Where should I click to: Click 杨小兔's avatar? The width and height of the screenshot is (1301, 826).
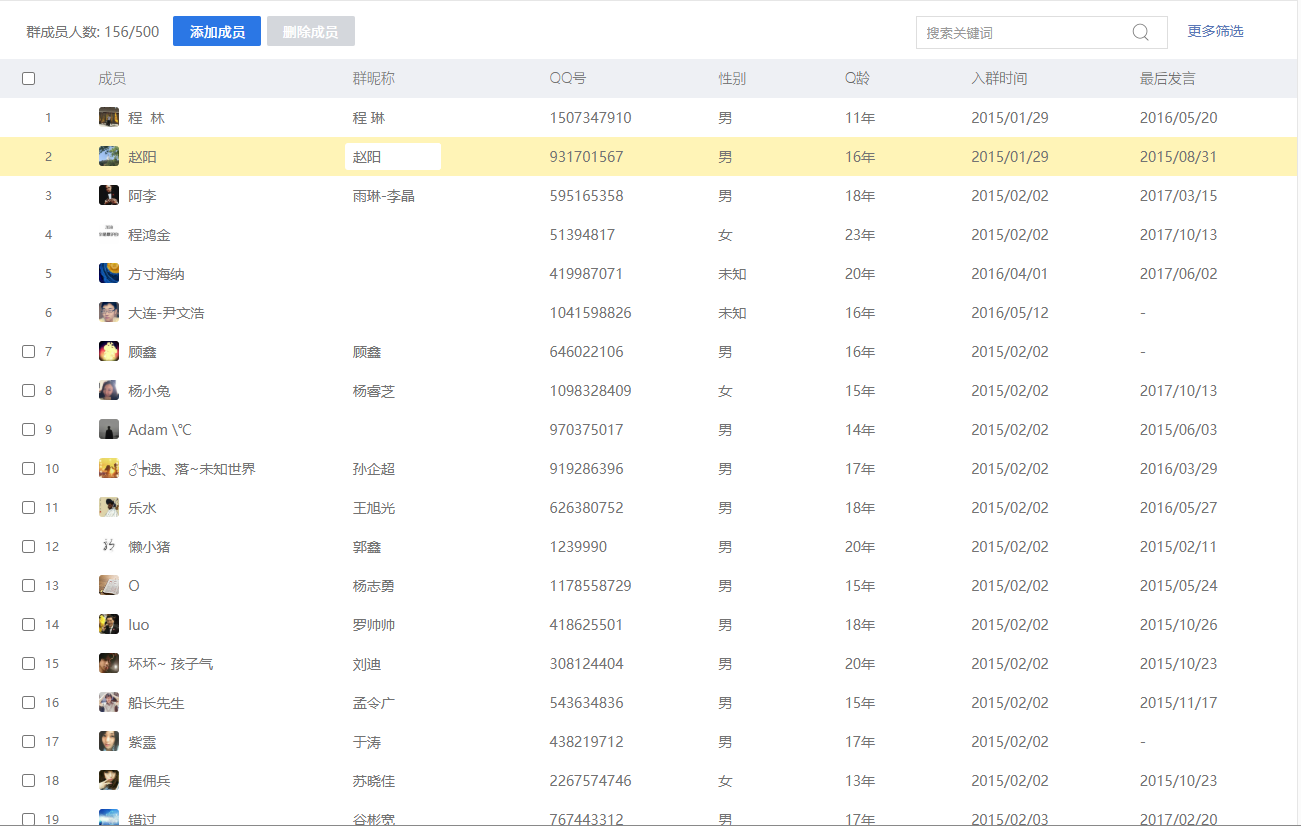pos(109,390)
